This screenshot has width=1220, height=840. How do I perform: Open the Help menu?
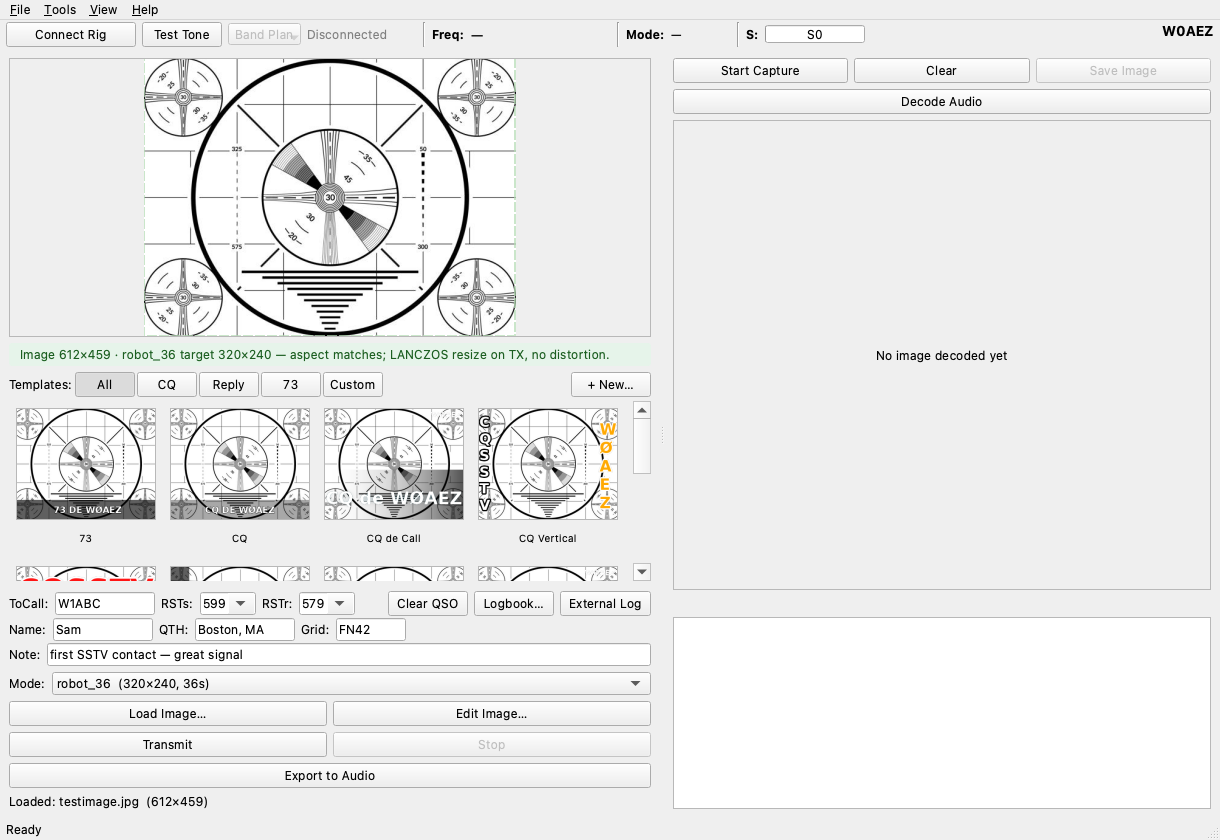[145, 9]
